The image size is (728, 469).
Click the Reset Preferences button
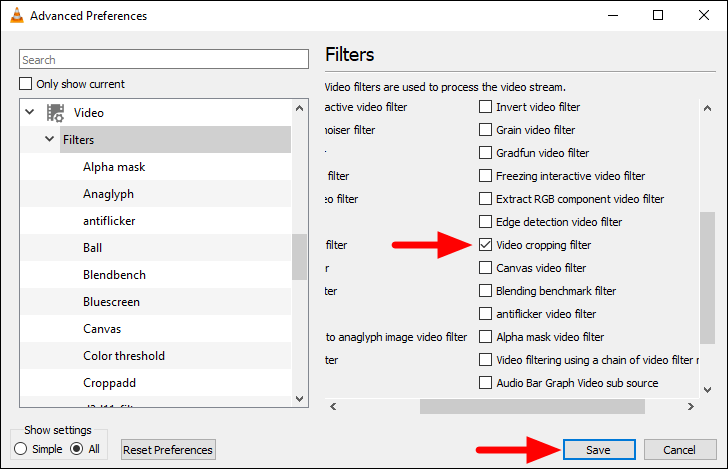coord(168,449)
